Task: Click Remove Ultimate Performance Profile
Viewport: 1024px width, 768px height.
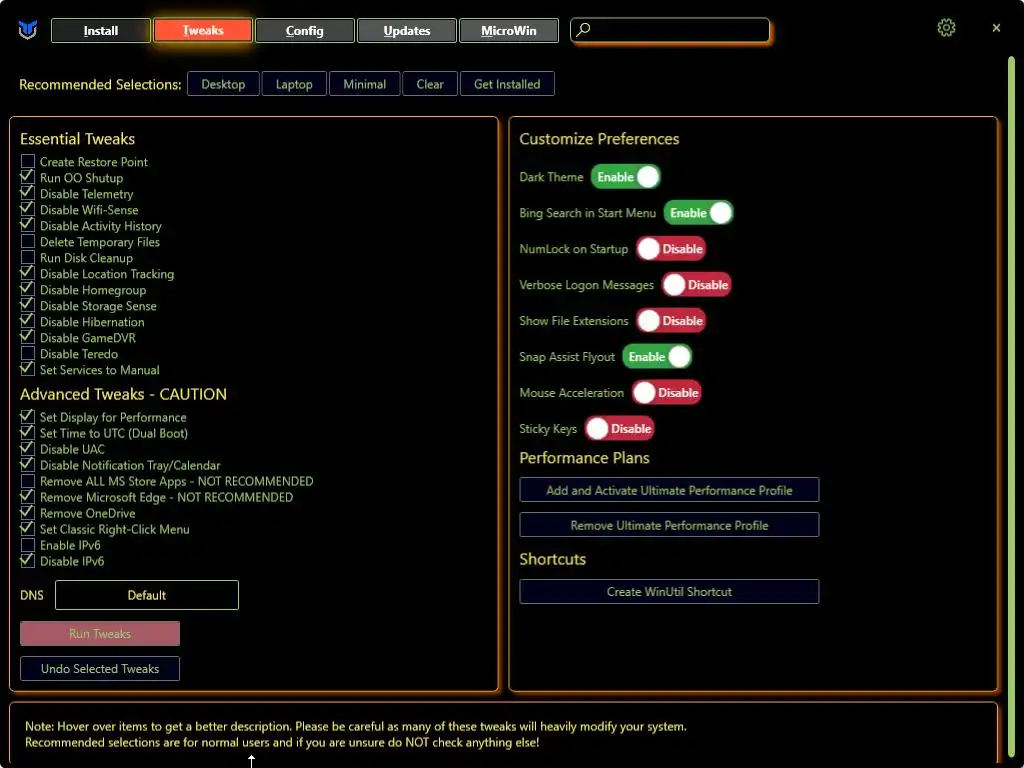Action: [669, 525]
